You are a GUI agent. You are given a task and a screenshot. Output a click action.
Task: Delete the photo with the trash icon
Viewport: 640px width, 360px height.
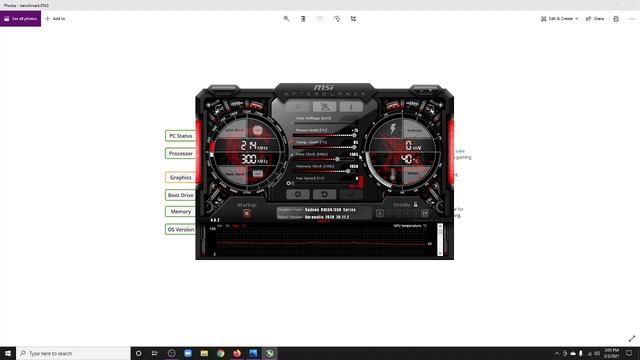[x=303, y=19]
